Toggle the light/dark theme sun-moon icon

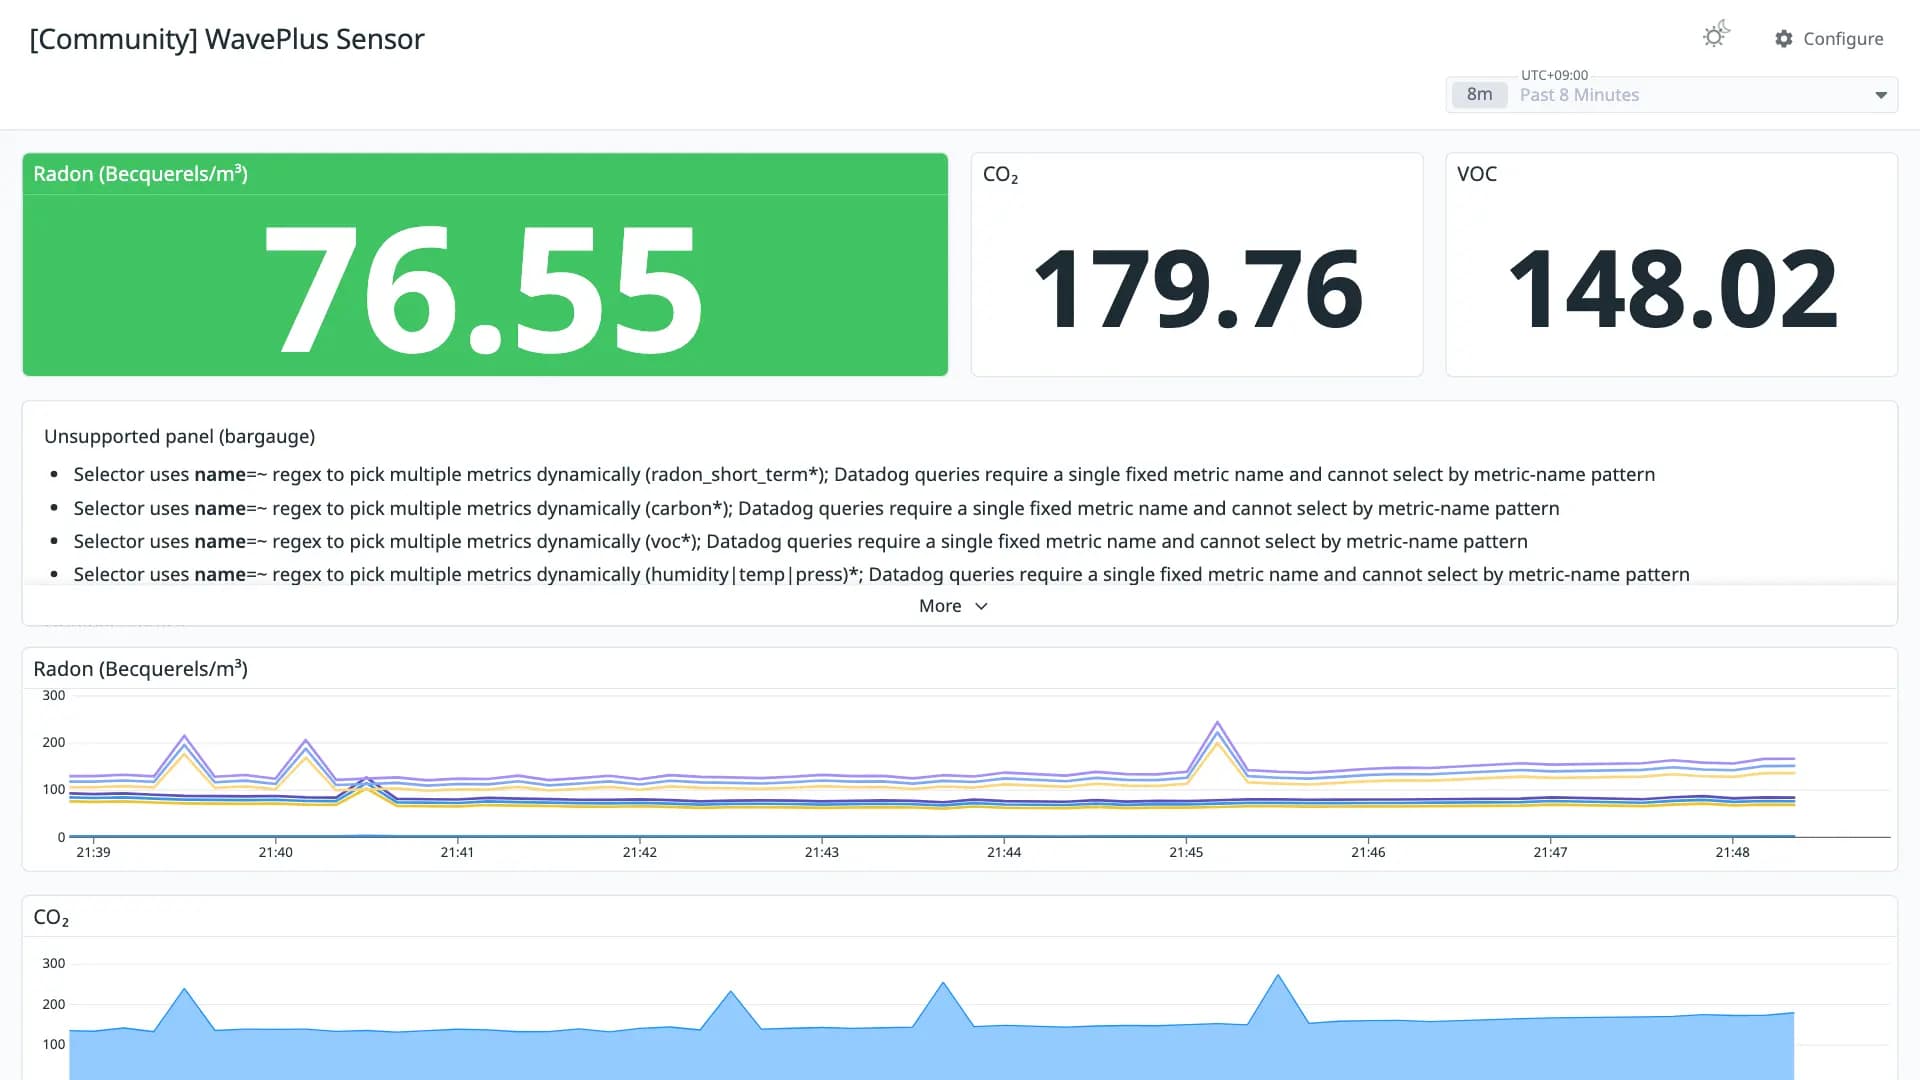point(1716,35)
